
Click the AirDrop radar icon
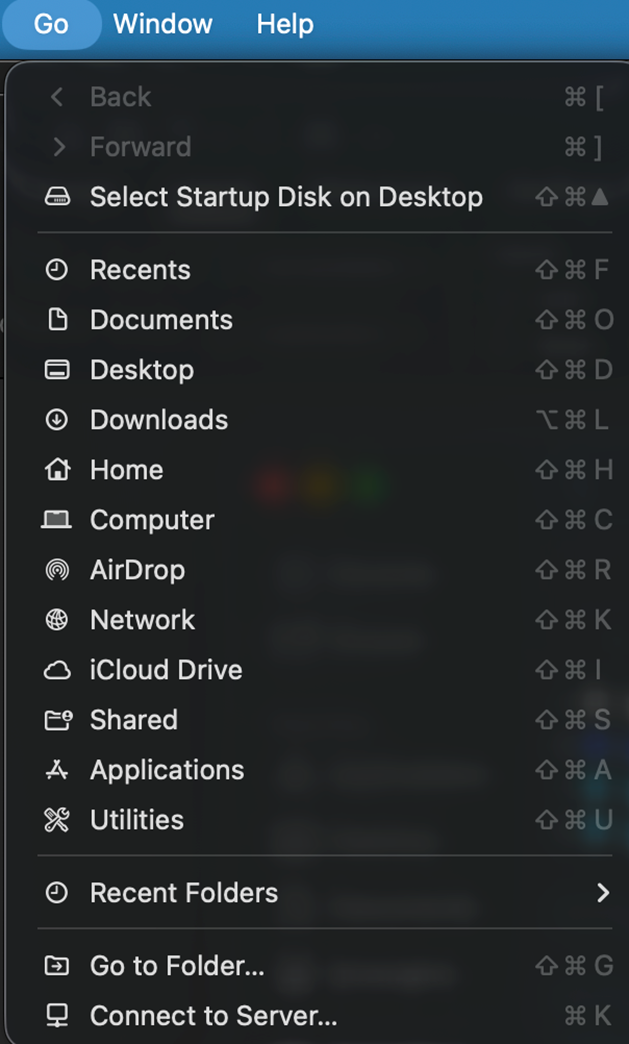click(x=57, y=570)
